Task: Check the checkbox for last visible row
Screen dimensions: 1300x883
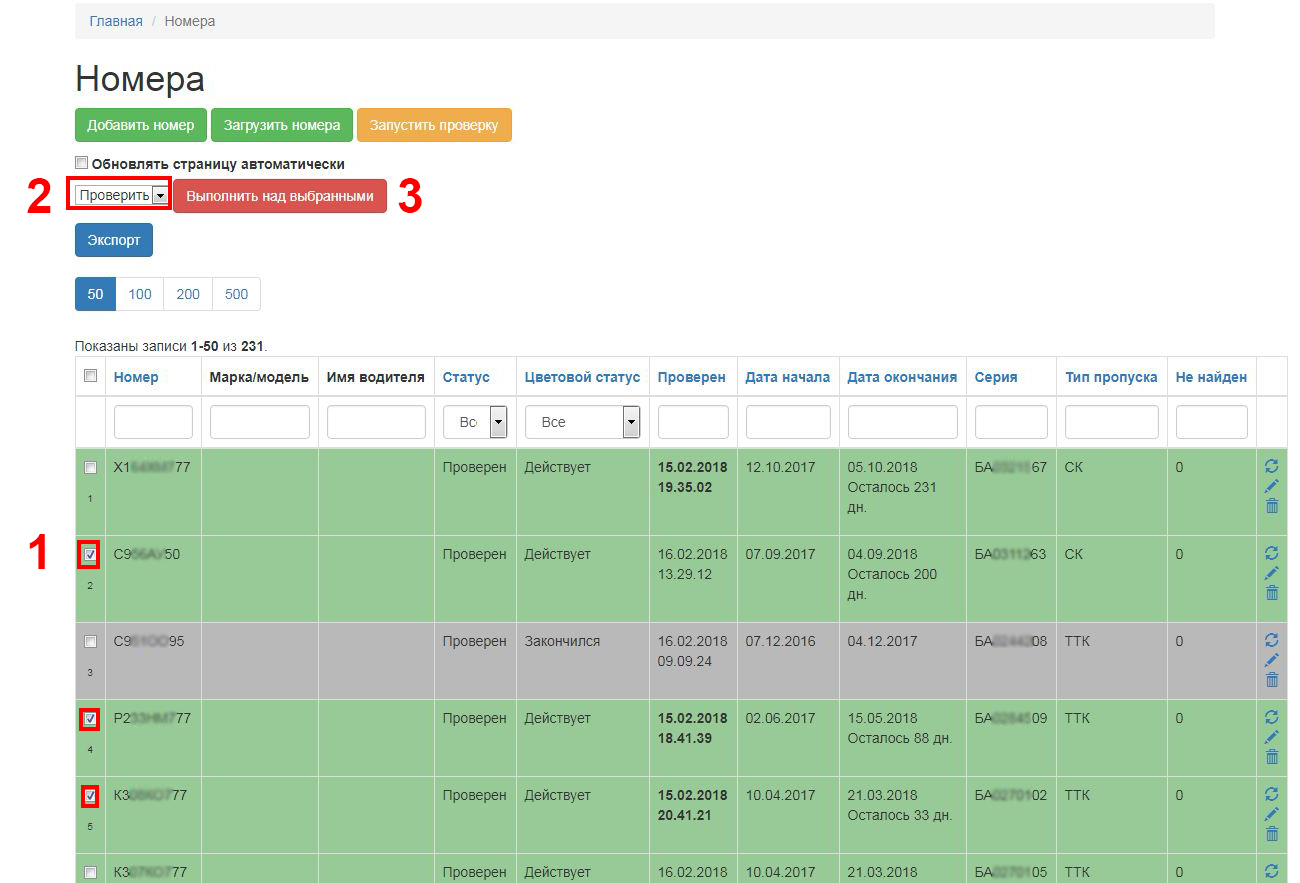Action: tap(90, 871)
